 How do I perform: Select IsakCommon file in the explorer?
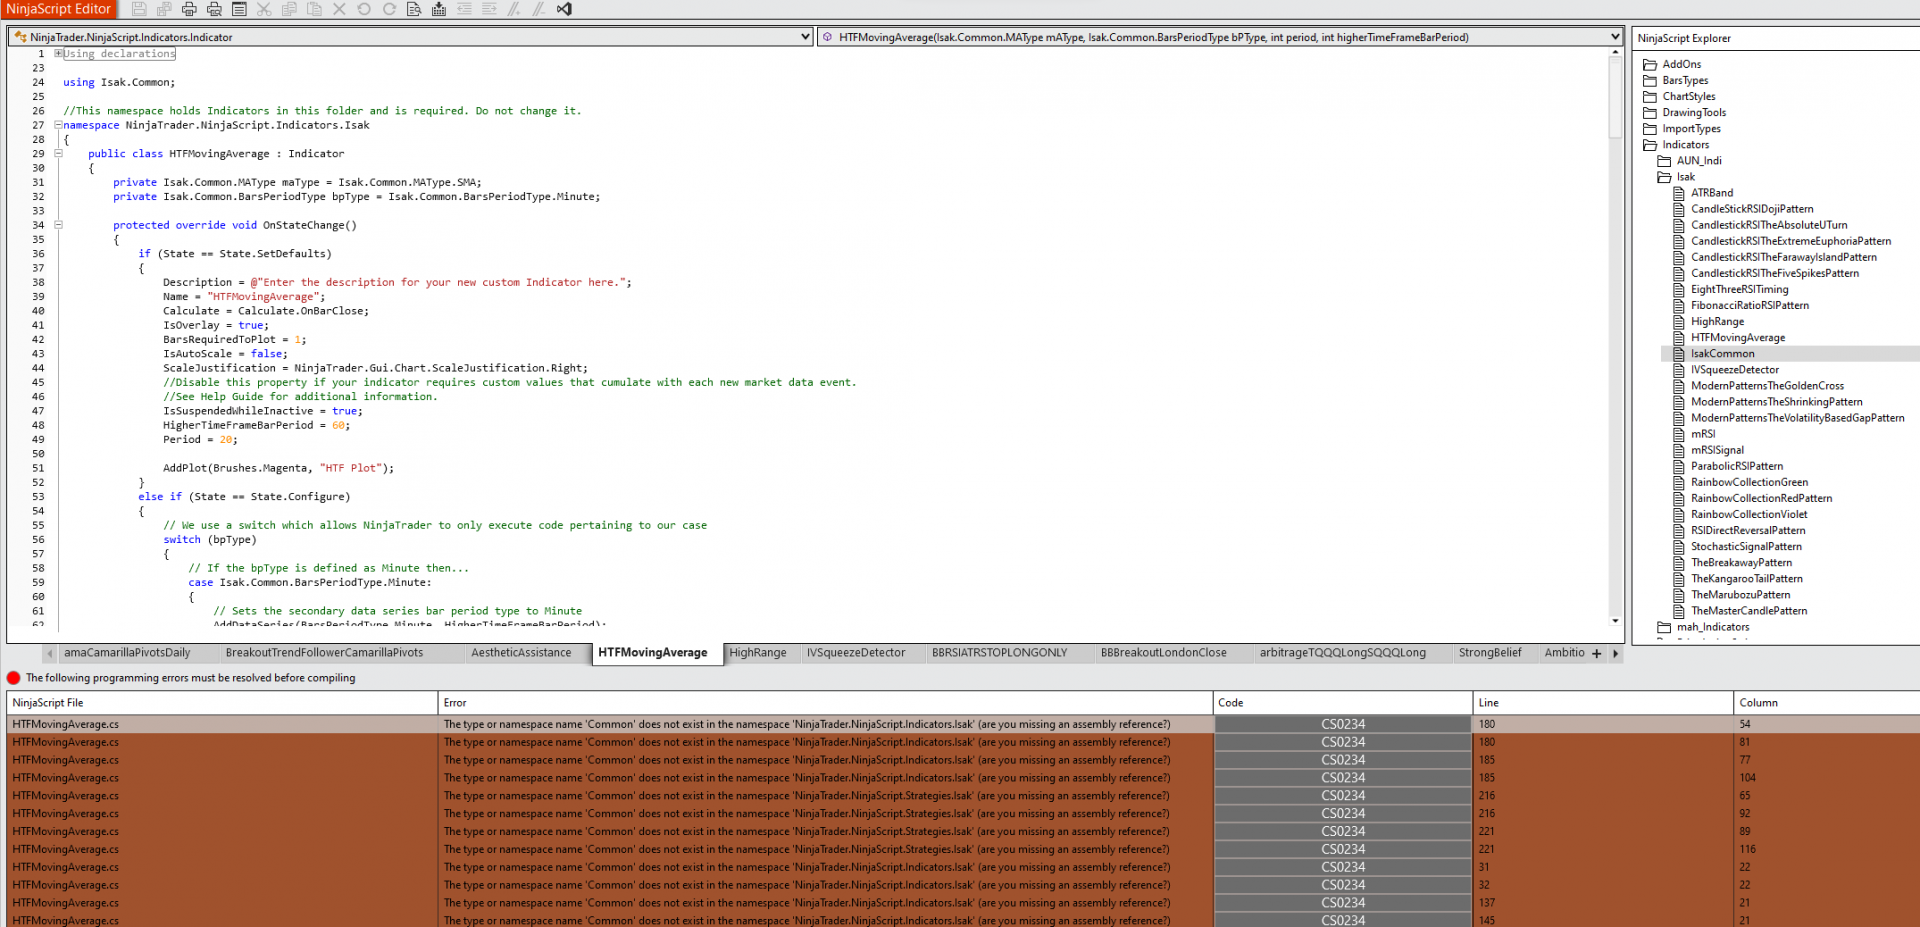point(1722,354)
